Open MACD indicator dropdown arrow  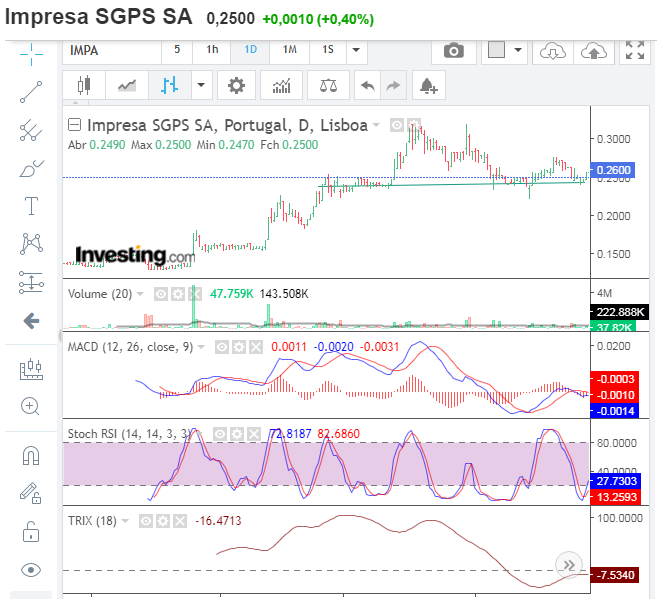point(201,347)
